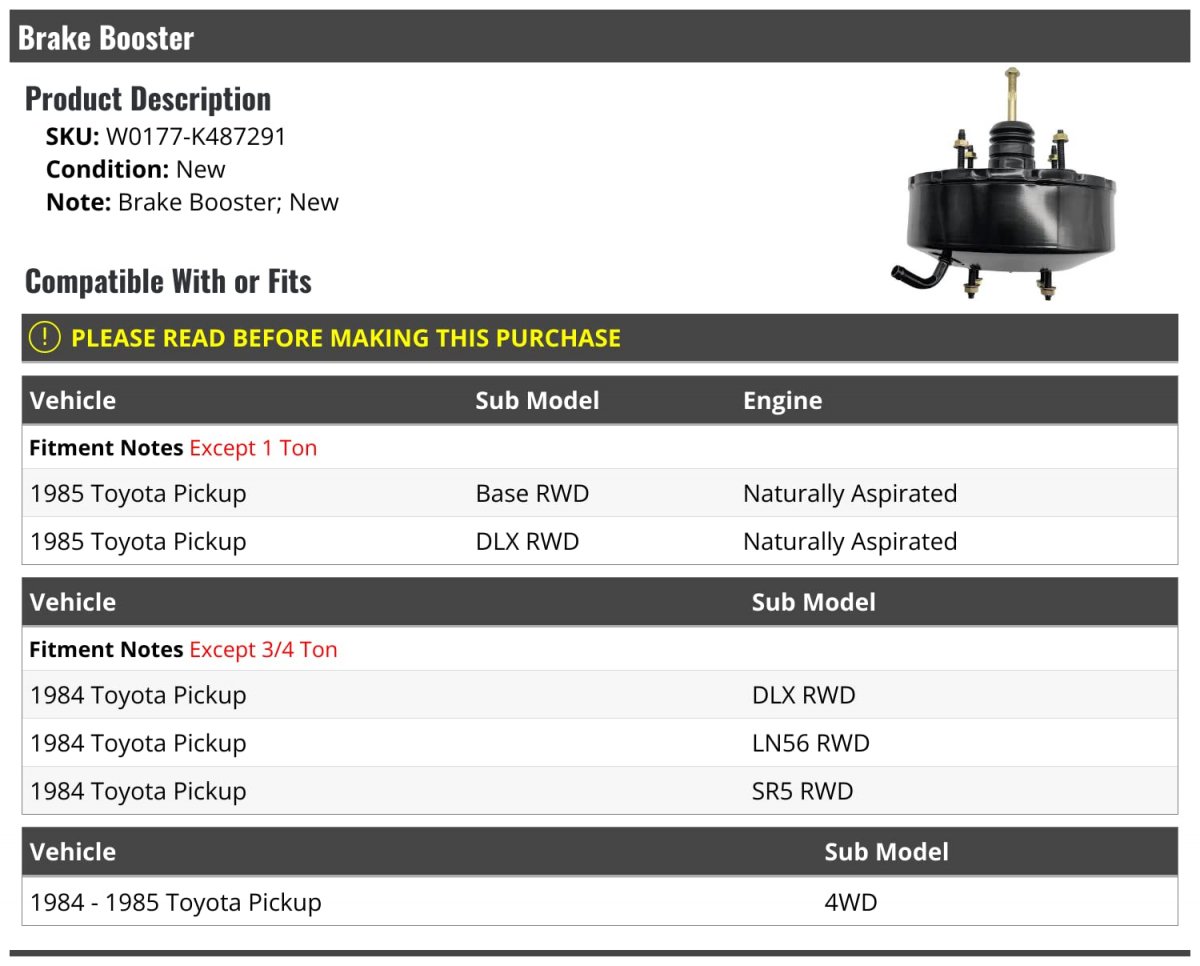Click the PLEASE READ BEFORE MAKING THIS PURCHASE banner
This screenshot has width=1200, height=966.
[x=600, y=338]
